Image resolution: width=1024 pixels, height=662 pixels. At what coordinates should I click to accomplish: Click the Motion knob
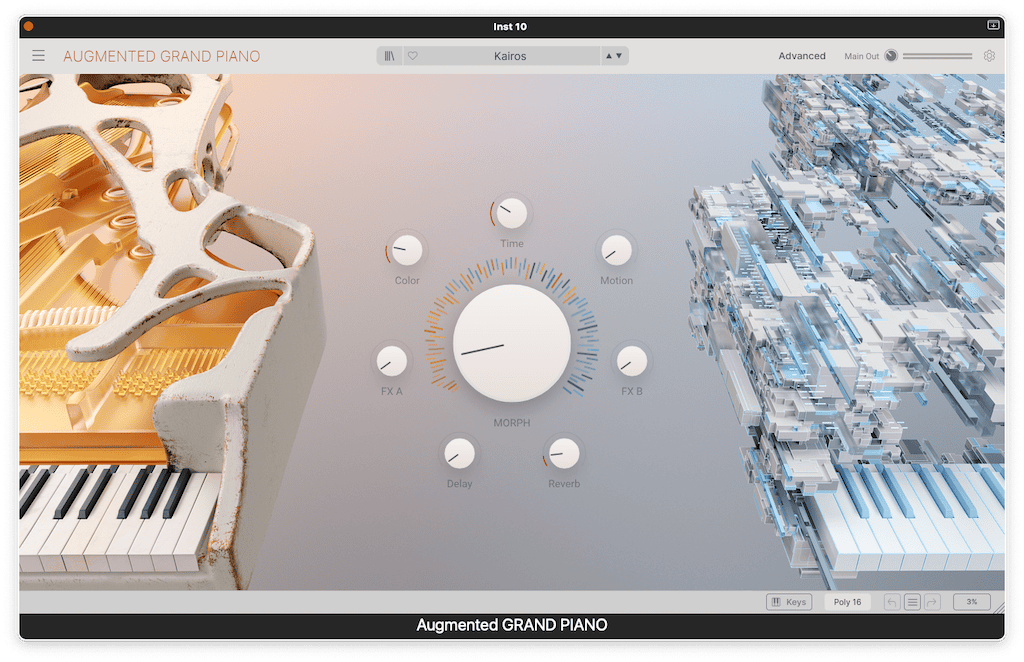pos(616,250)
